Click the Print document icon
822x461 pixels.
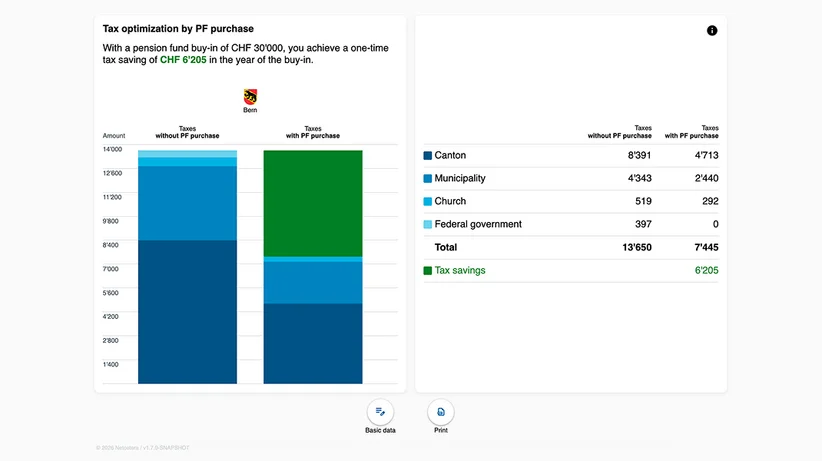[x=440, y=412]
